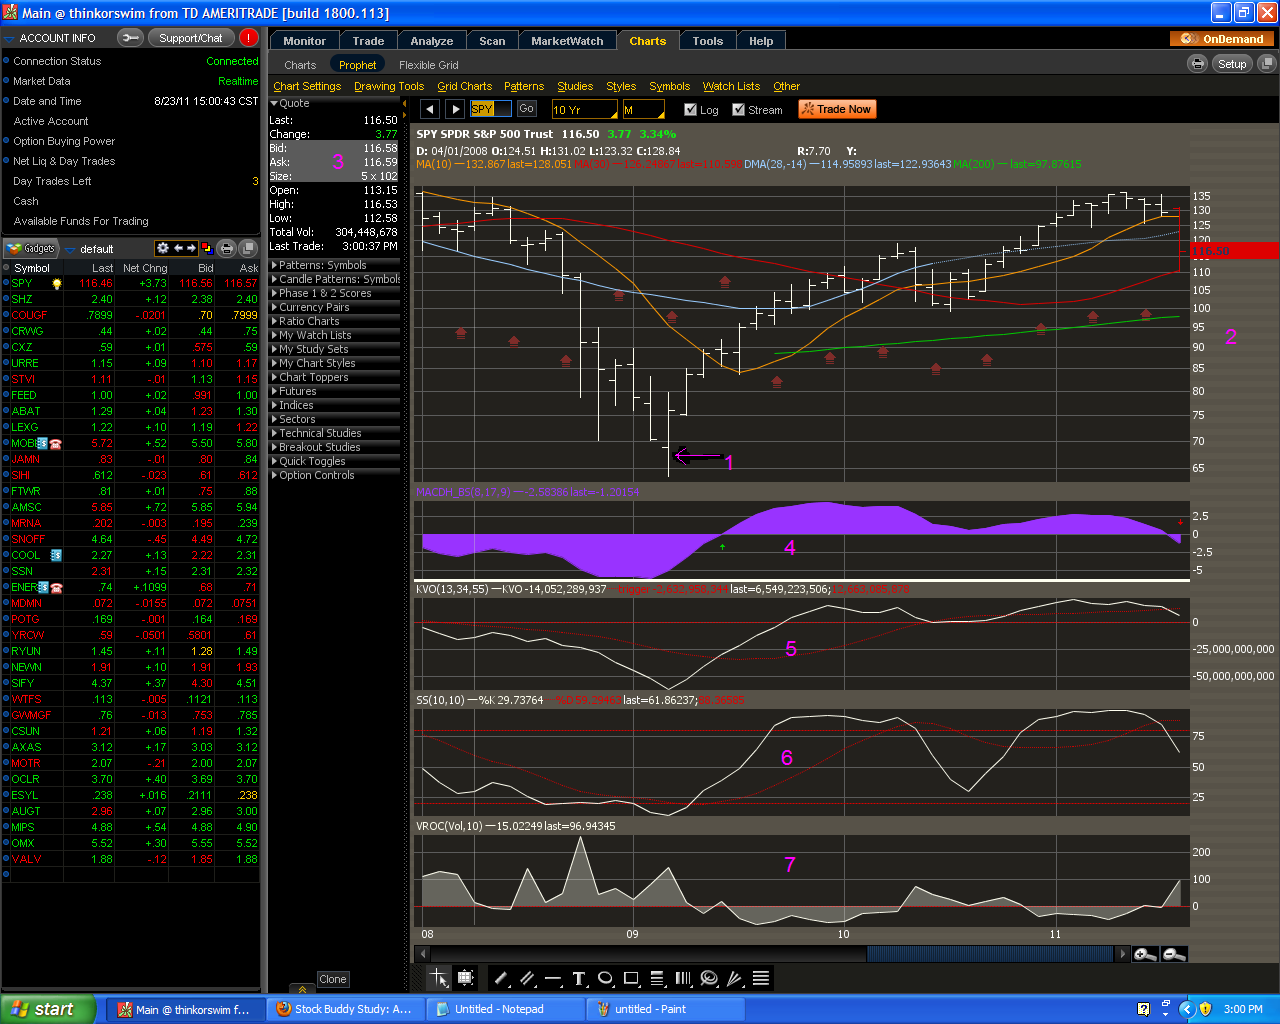Open the Drawing Tools menu
This screenshot has height=1024, width=1280.
click(x=389, y=86)
